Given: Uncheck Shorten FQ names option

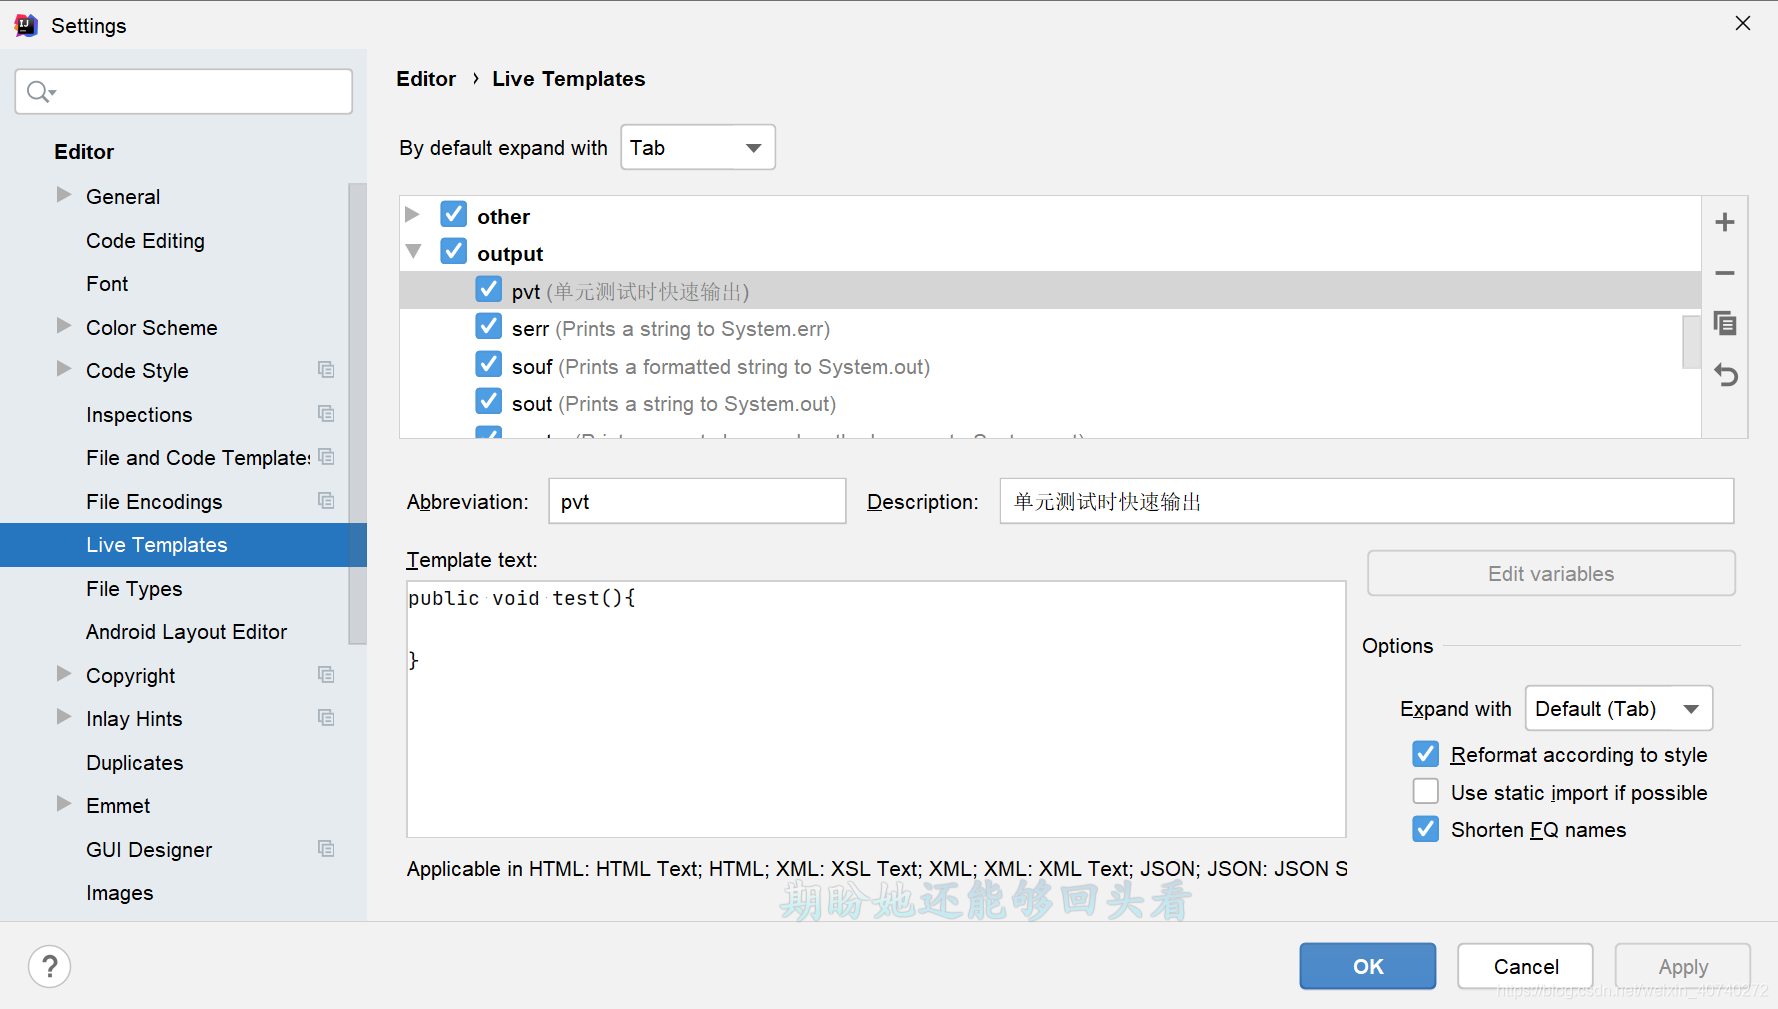Looking at the screenshot, I should [1426, 829].
